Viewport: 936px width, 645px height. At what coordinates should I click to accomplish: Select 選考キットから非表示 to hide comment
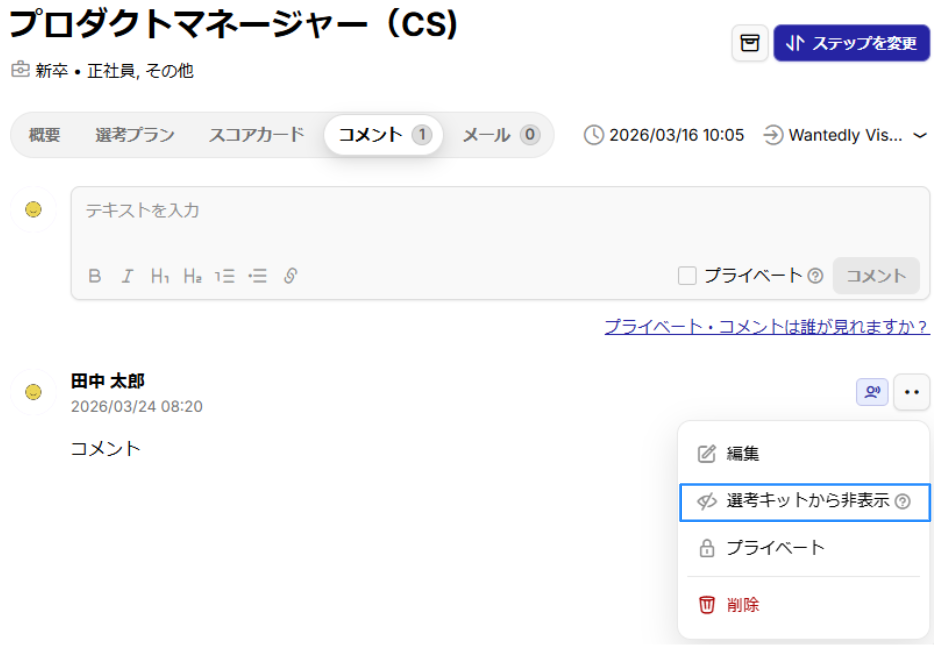804,501
